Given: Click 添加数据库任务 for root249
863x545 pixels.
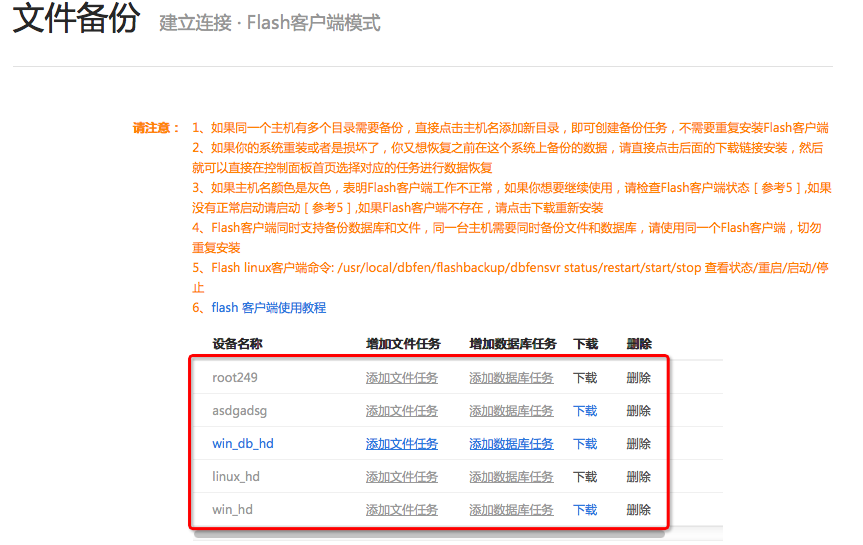Looking at the screenshot, I should pos(511,378).
